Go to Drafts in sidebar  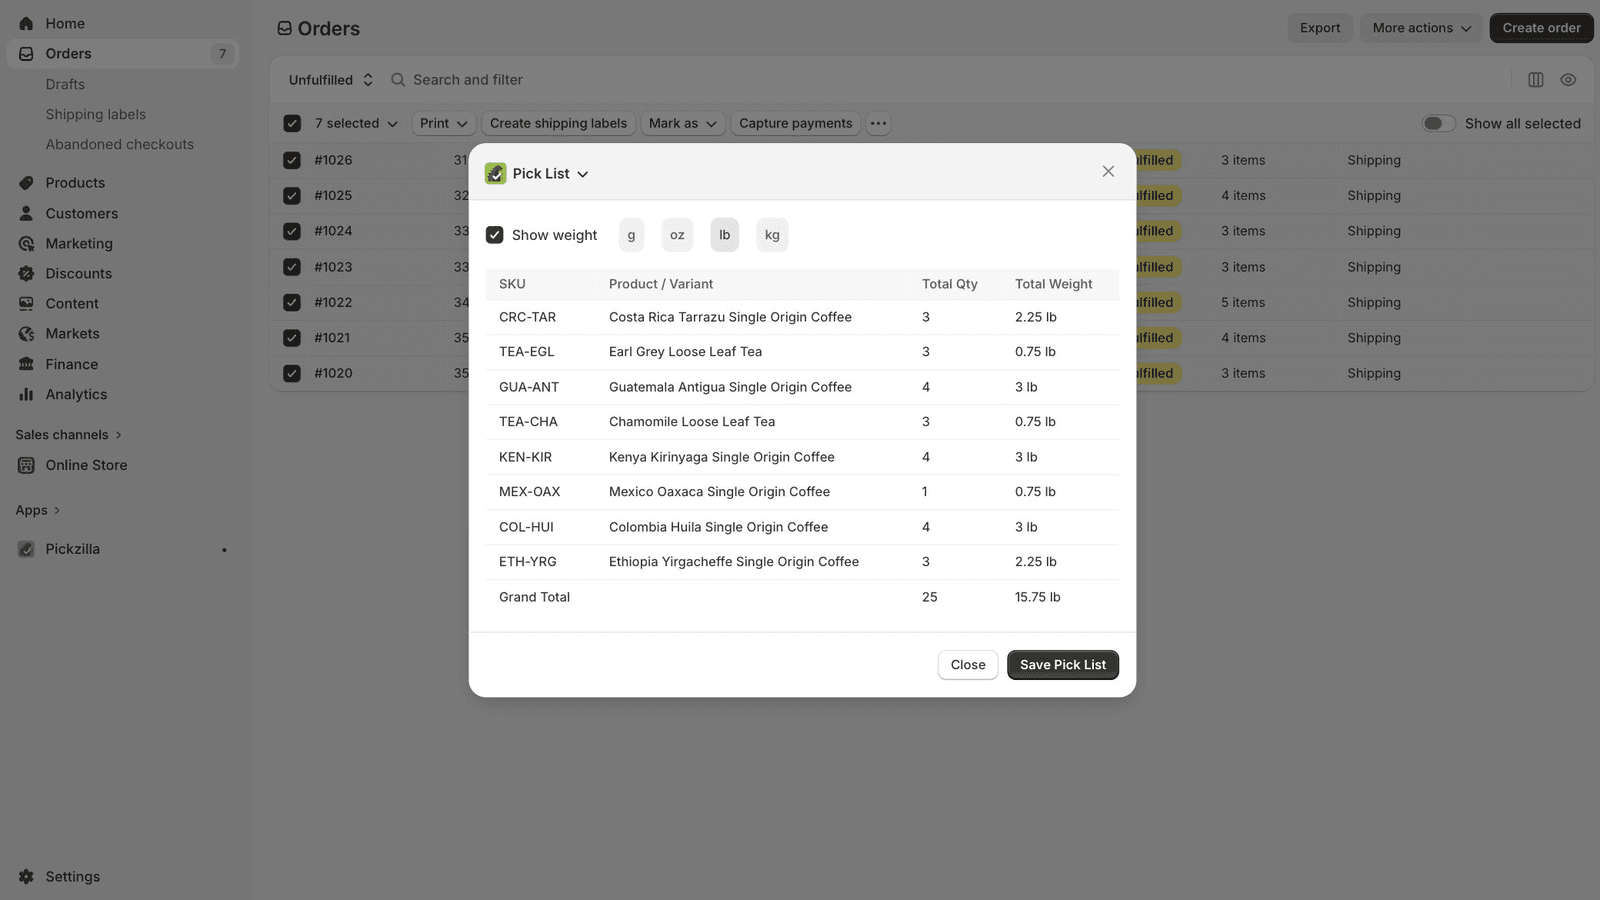[65, 84]
